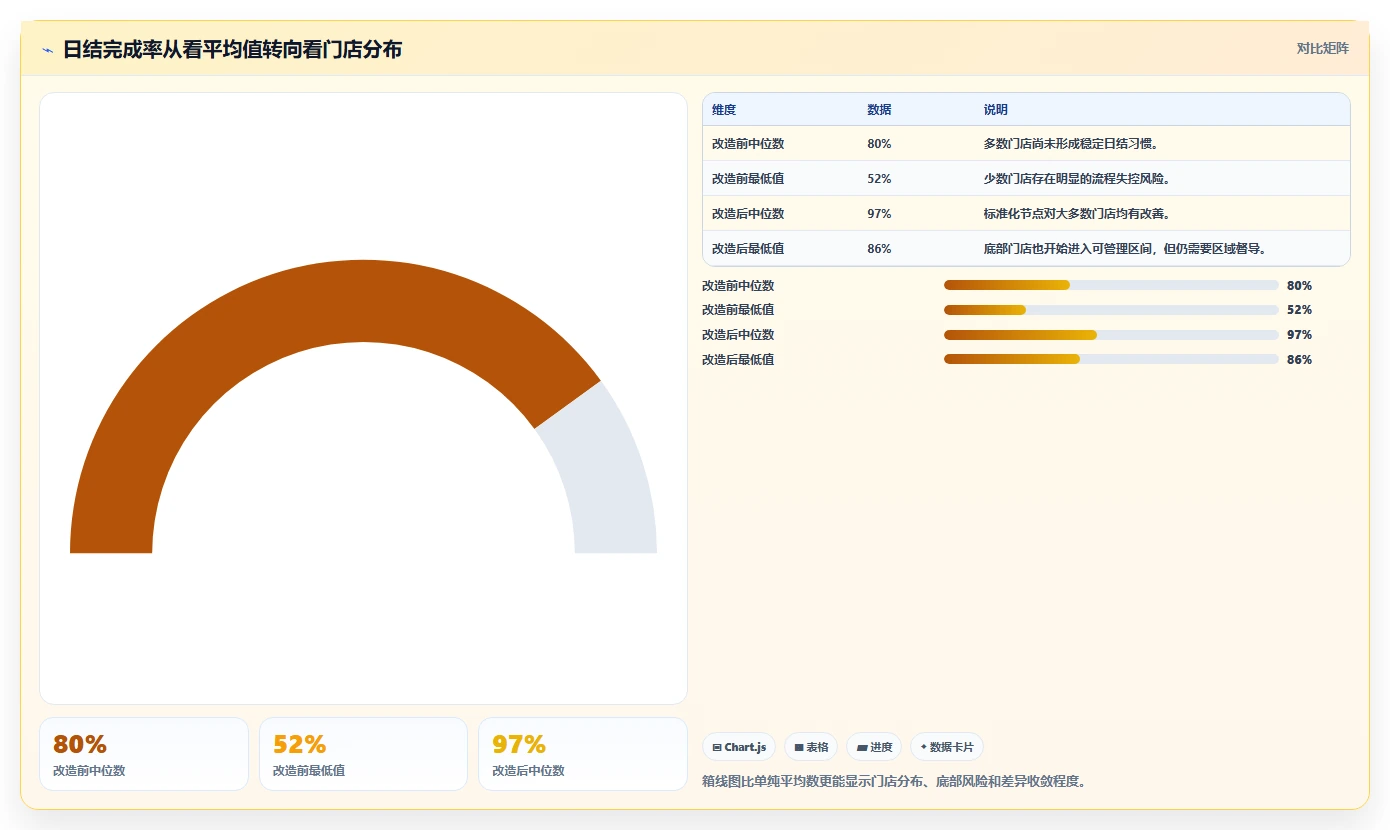Select the 数据卡片 chip
This screenshot has width=1390, height=830.
point(947,747)
